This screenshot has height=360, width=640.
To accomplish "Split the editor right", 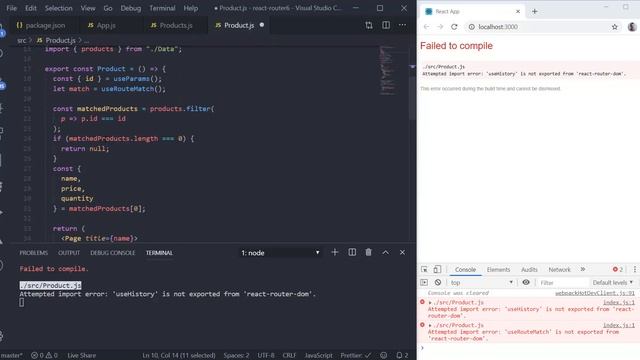I will coord(386,25).
